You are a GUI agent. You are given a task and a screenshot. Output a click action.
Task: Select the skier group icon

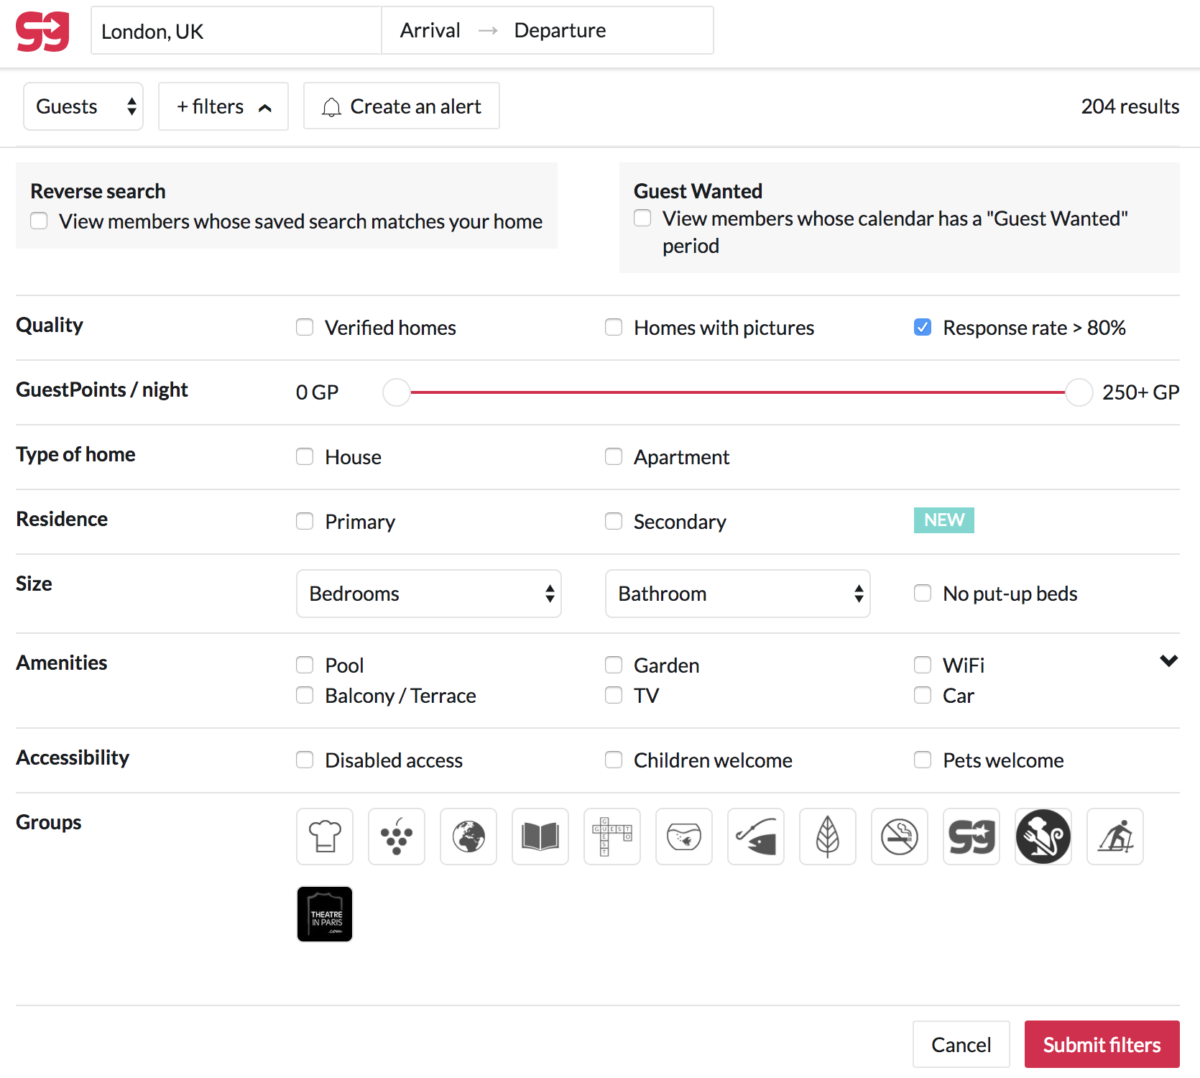pos(1115,836)
